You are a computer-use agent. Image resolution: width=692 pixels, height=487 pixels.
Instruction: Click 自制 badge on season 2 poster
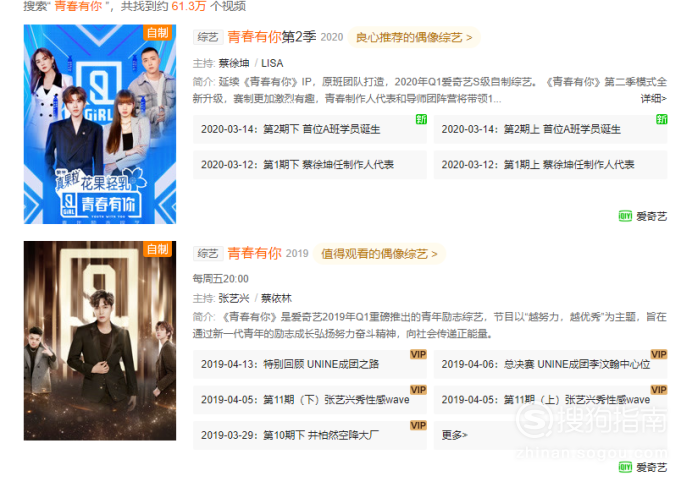pos(158,33)
